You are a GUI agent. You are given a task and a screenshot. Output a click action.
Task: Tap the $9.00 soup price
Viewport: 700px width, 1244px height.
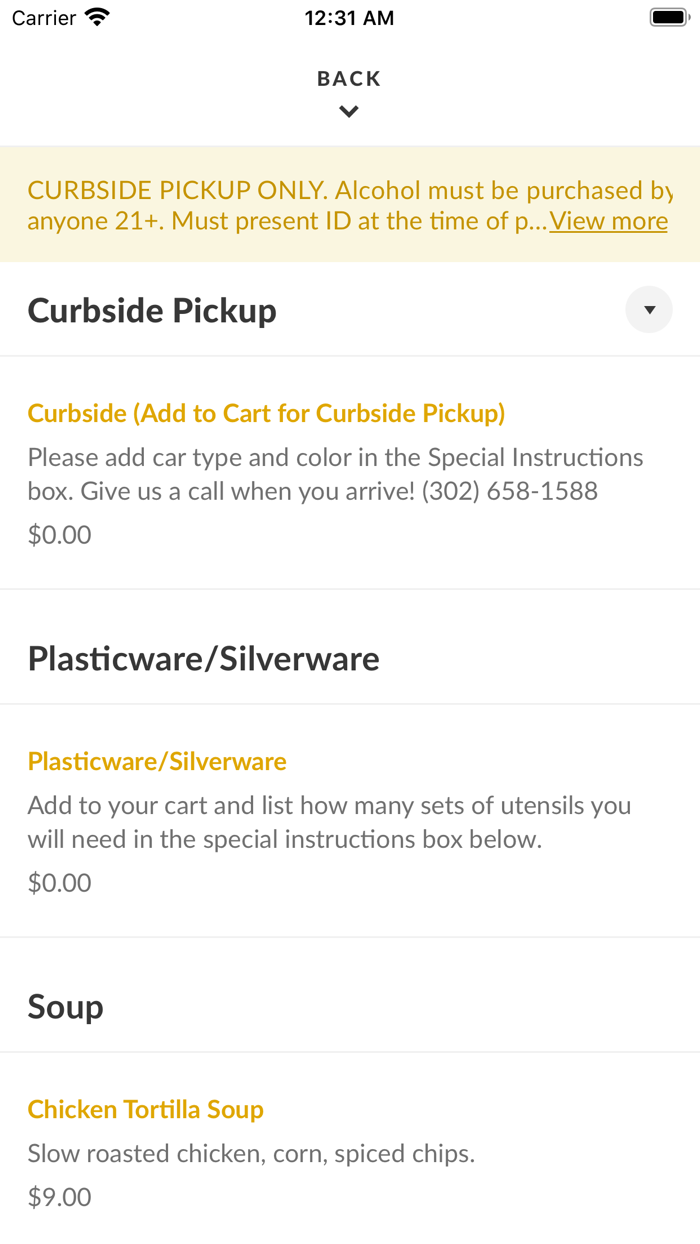(59, 1197)
